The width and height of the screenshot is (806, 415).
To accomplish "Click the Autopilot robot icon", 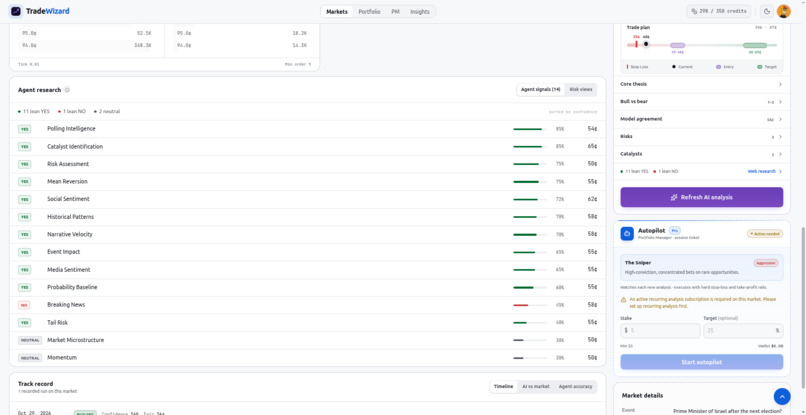I will point(627,233).
